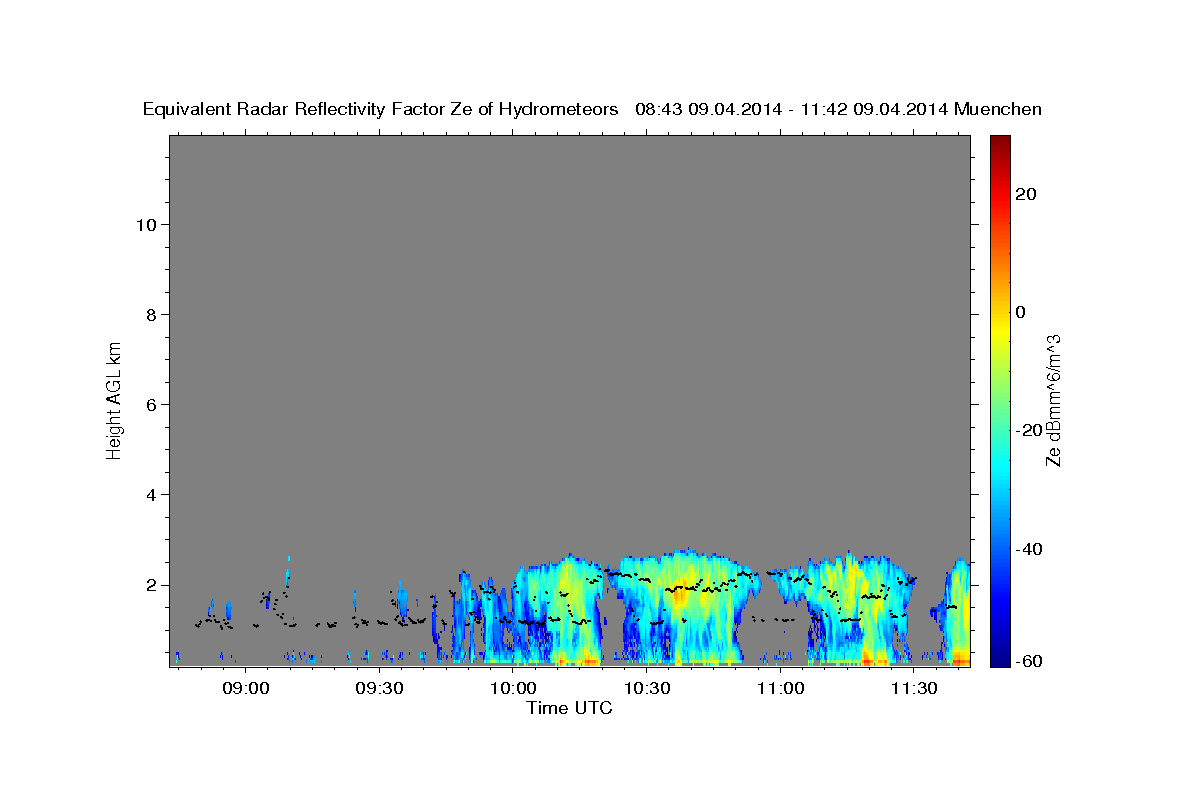Click the '10:30' time tick label
The image size is (1200, 800).
[646, 688]
